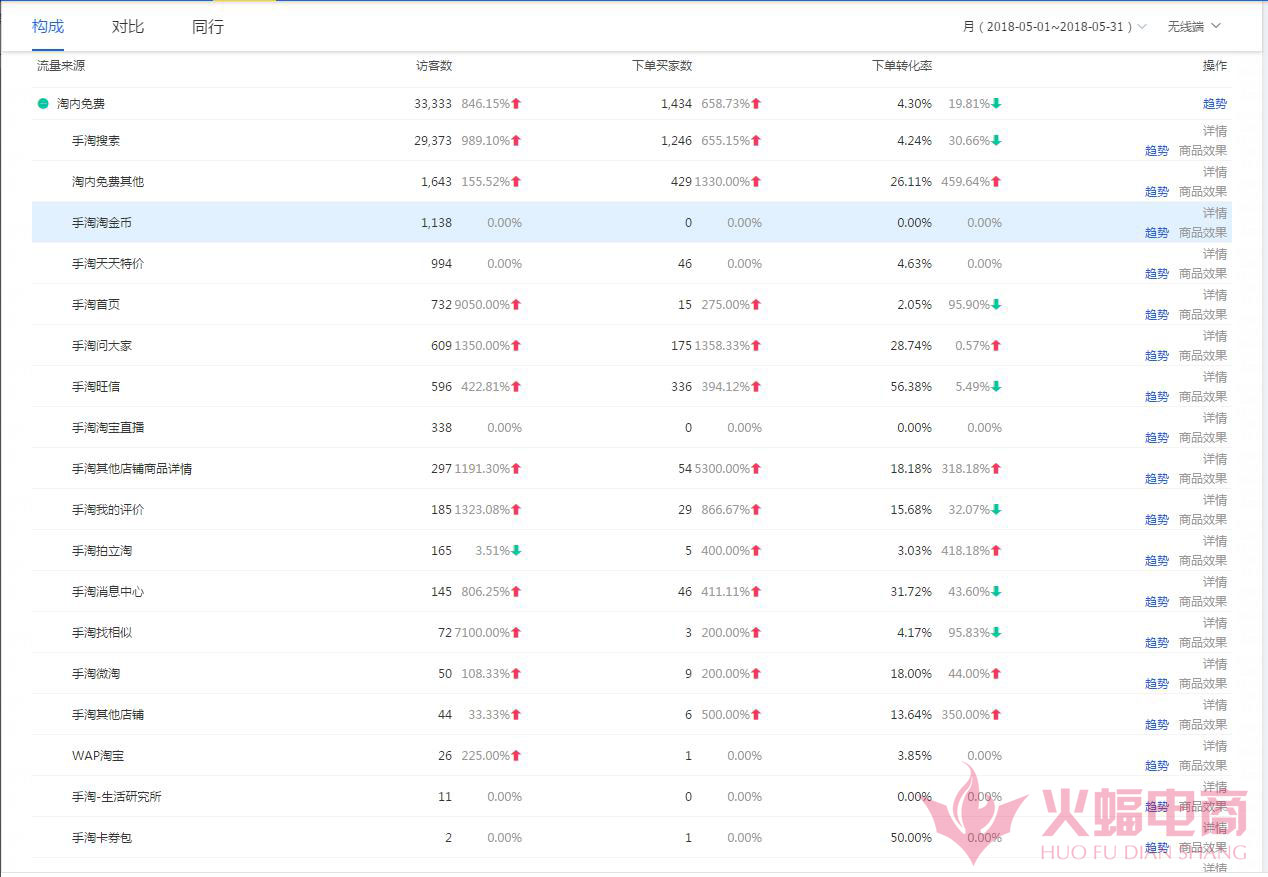Open 趋势 for 手淘问大家
This screenshot has width=1268, height=877.
coord(1157,356)
